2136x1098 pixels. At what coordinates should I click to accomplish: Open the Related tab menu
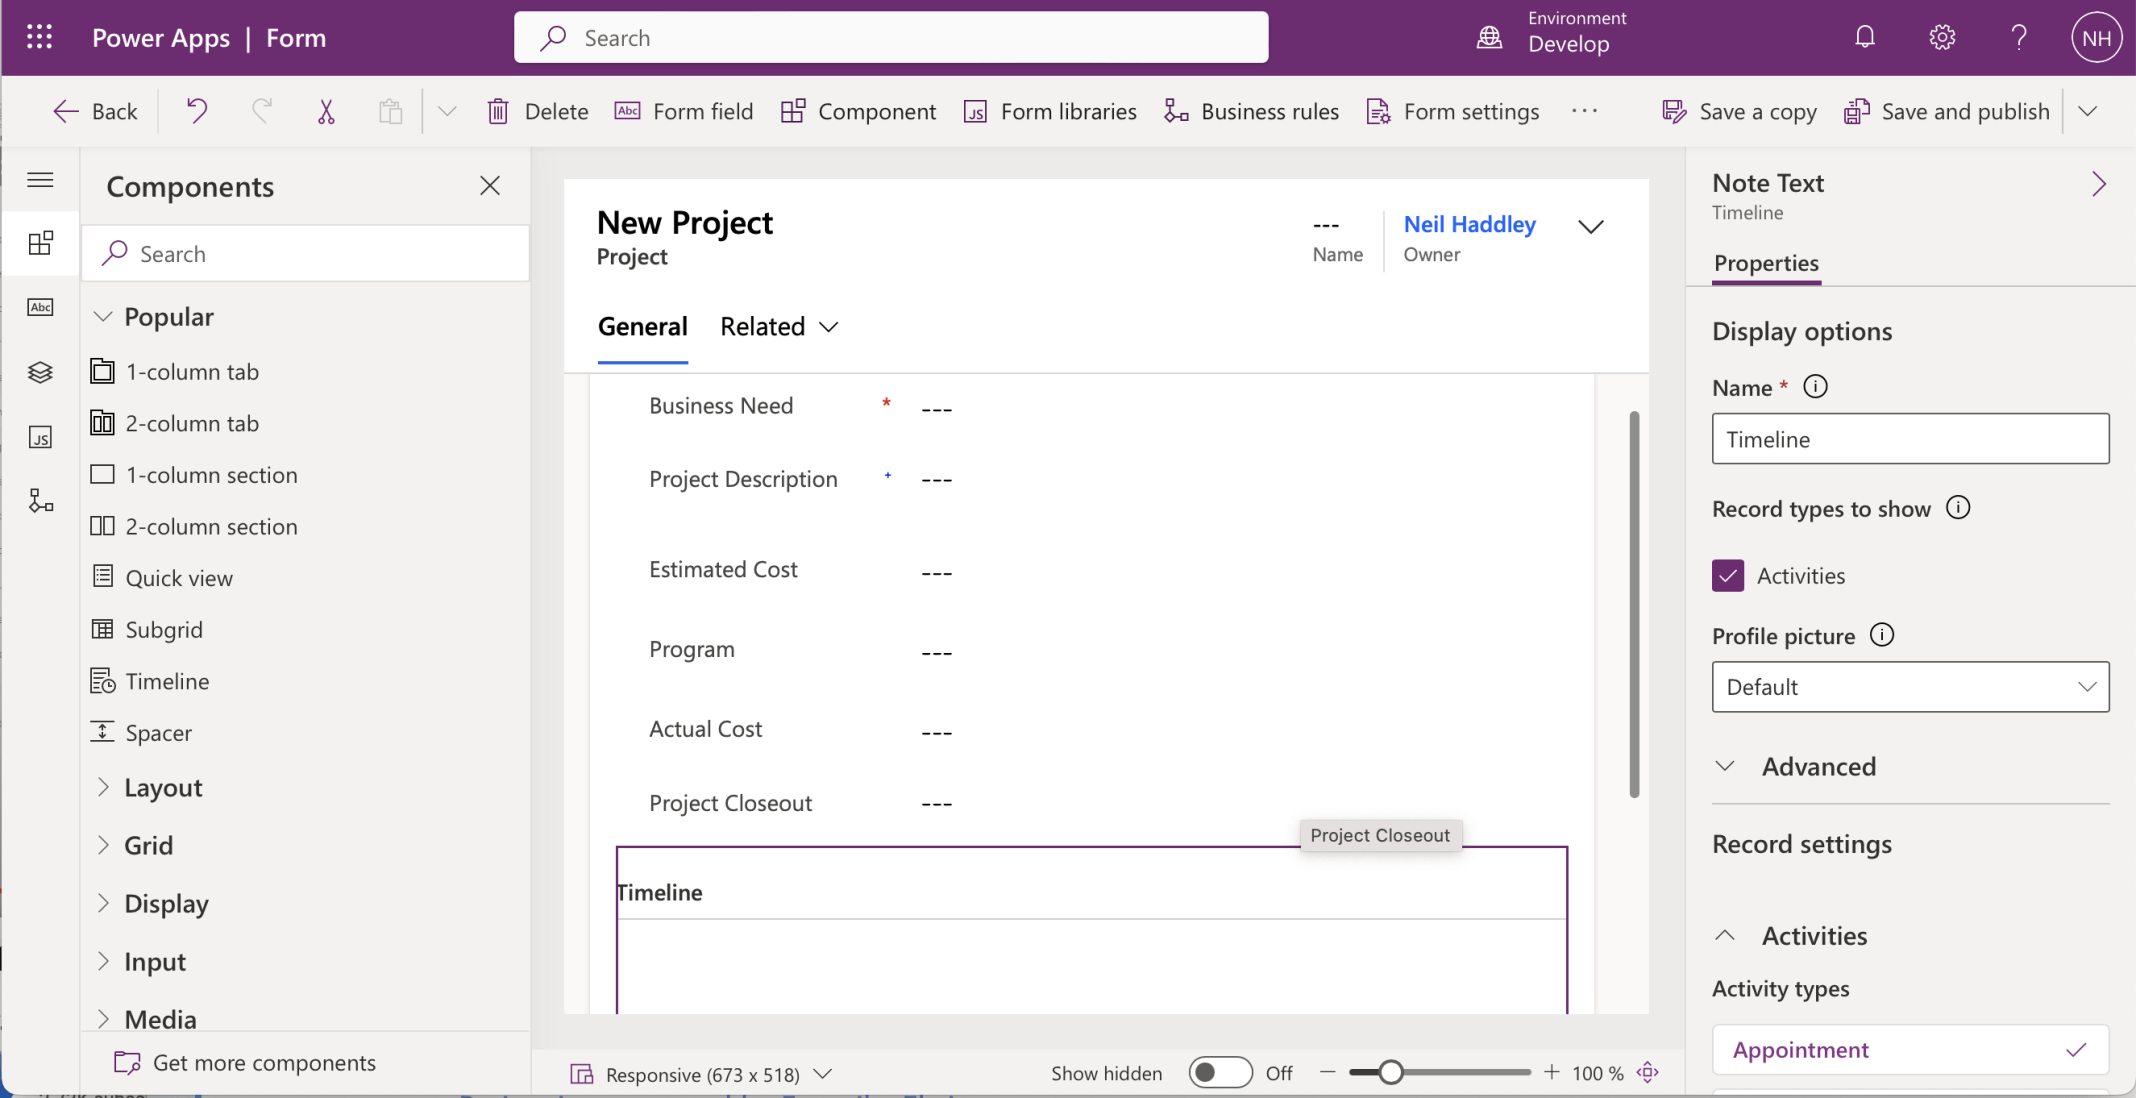(779, 327)
